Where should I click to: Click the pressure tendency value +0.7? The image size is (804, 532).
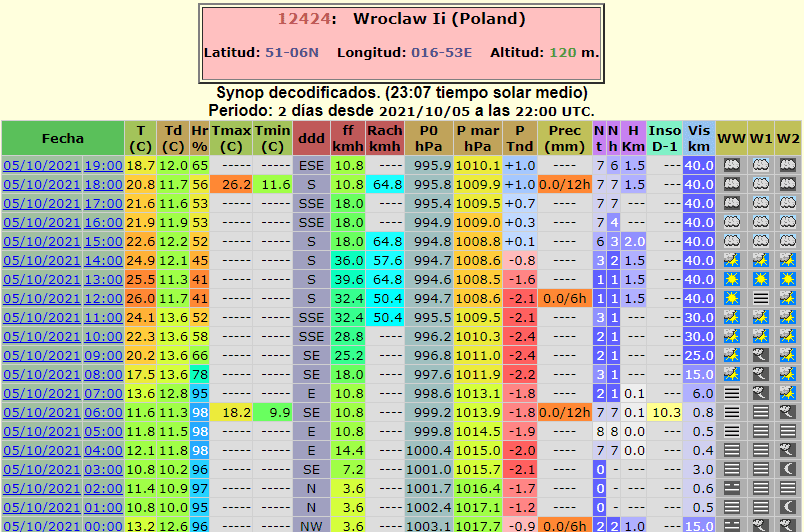click(x=520, y=203)
